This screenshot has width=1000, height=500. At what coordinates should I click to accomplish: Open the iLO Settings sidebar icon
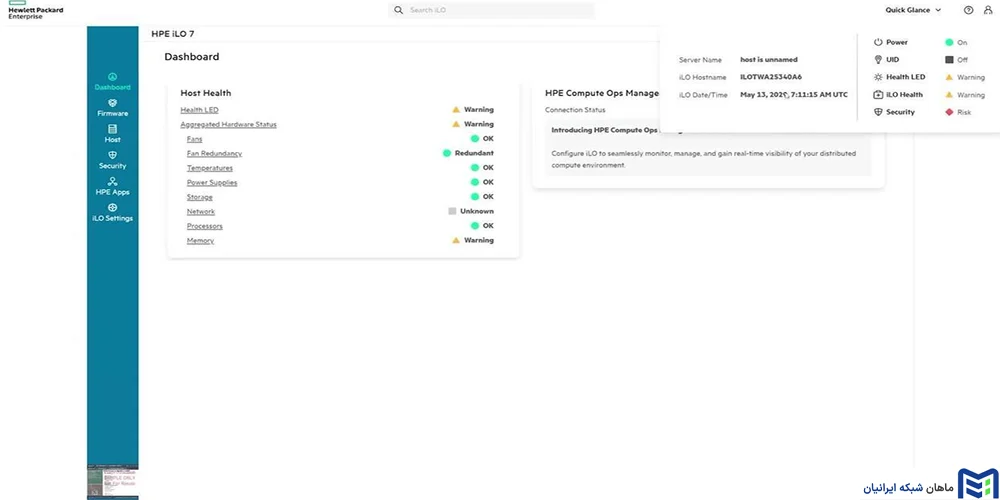point(112,207)
